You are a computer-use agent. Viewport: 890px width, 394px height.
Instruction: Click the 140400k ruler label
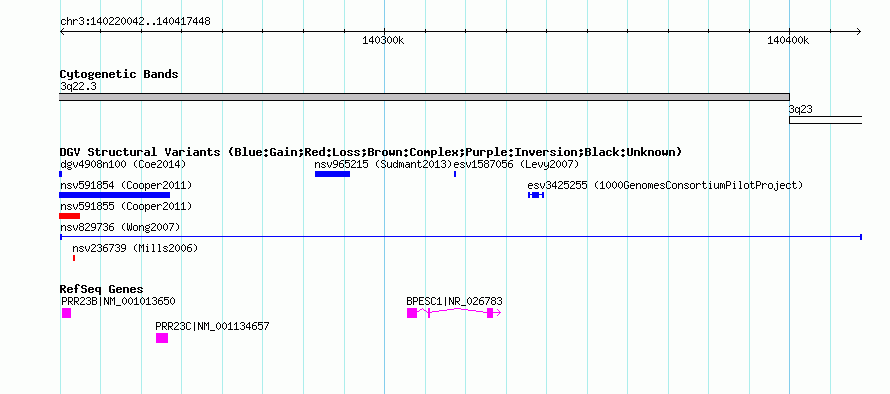pyautogui.click(x=788, y=40)
